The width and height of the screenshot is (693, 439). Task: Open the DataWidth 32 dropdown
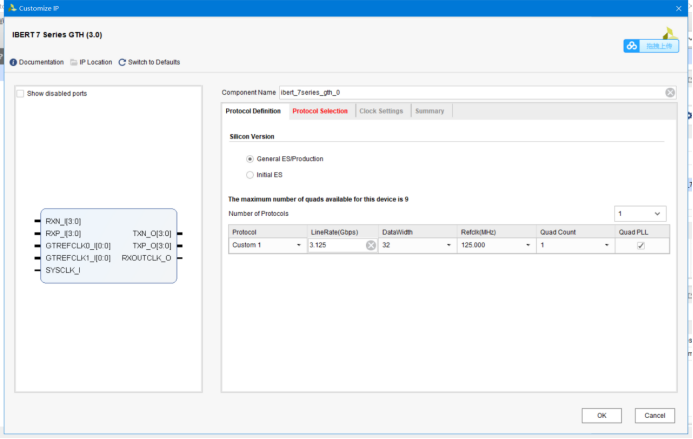pos(417,245)
